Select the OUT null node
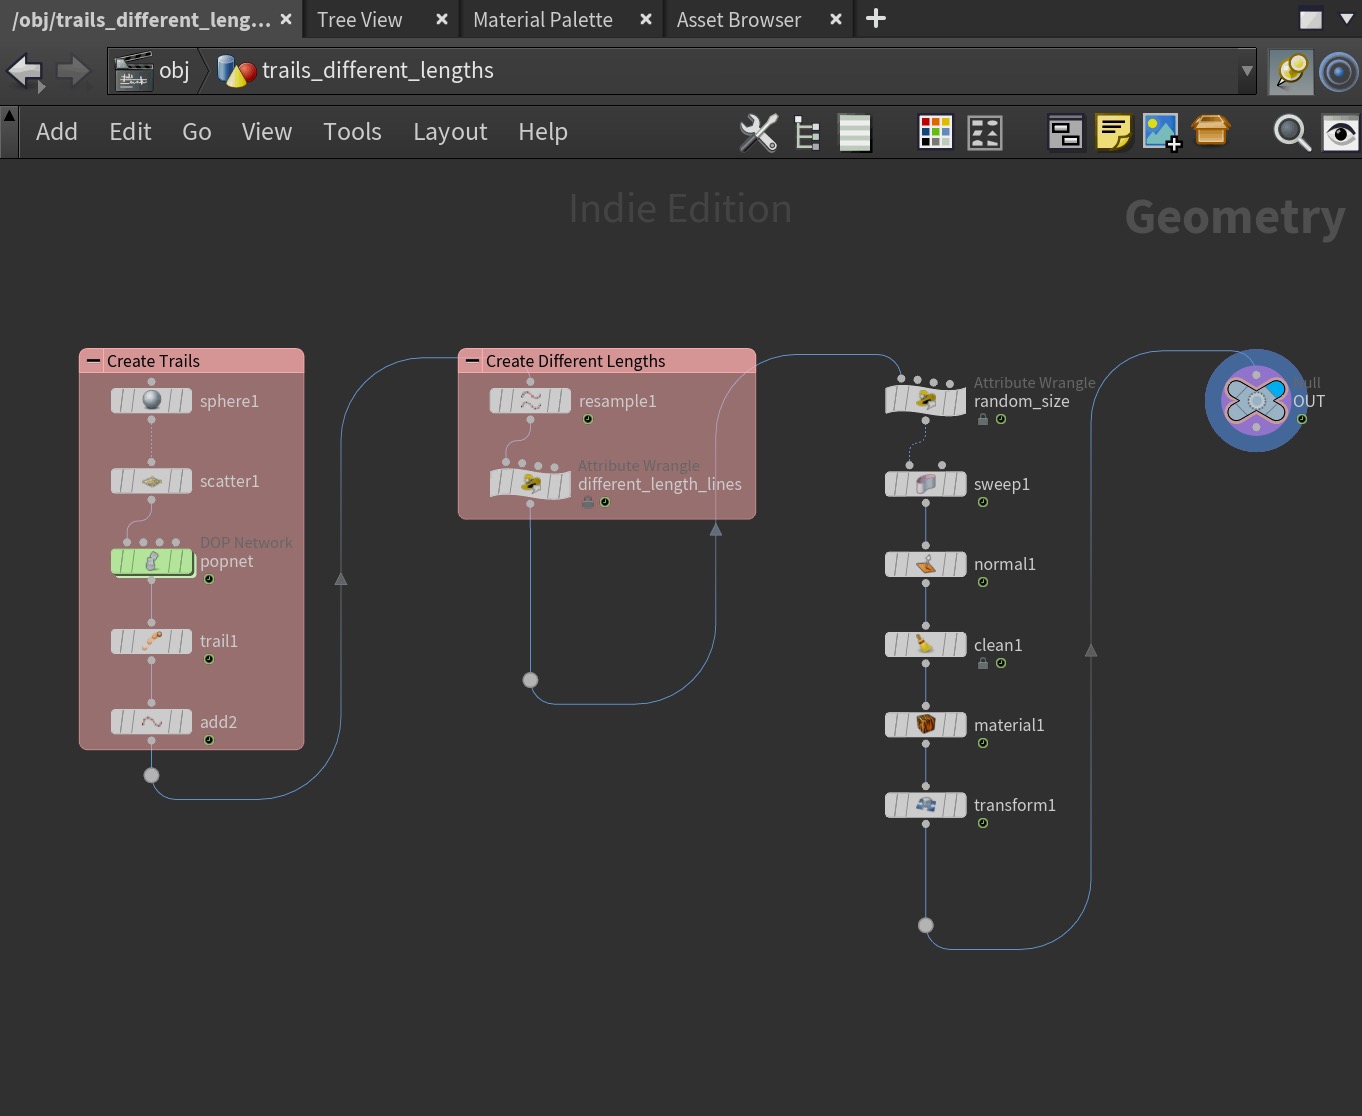 [x=1255, y=401]
